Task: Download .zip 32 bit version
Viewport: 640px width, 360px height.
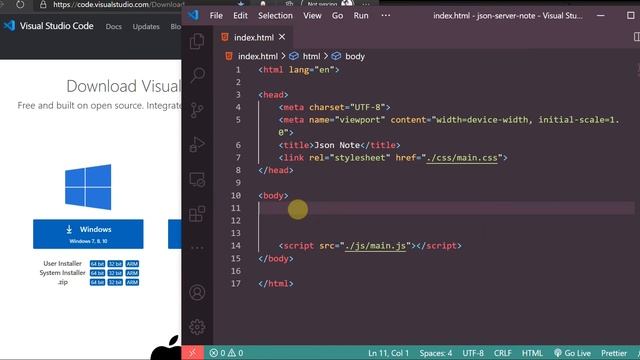Action: coord(115,282)
